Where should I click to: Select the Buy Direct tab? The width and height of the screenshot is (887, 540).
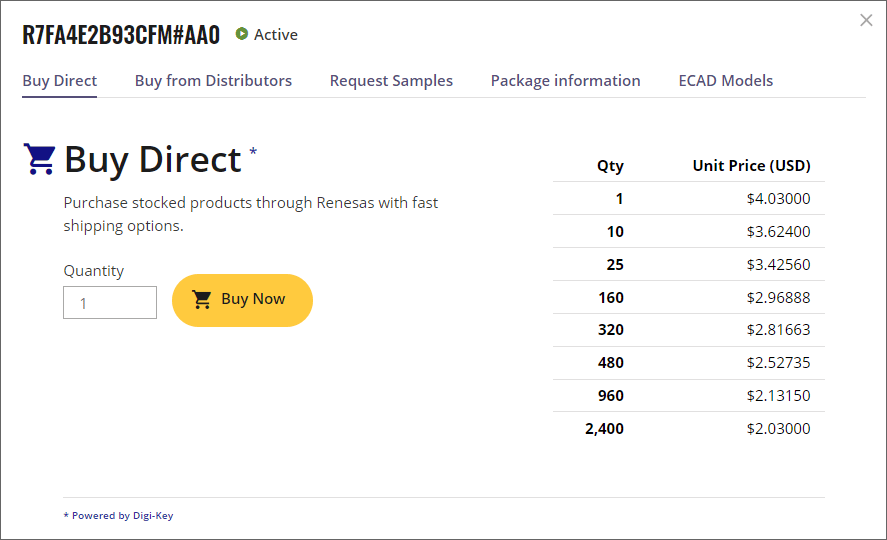(60, 81)
